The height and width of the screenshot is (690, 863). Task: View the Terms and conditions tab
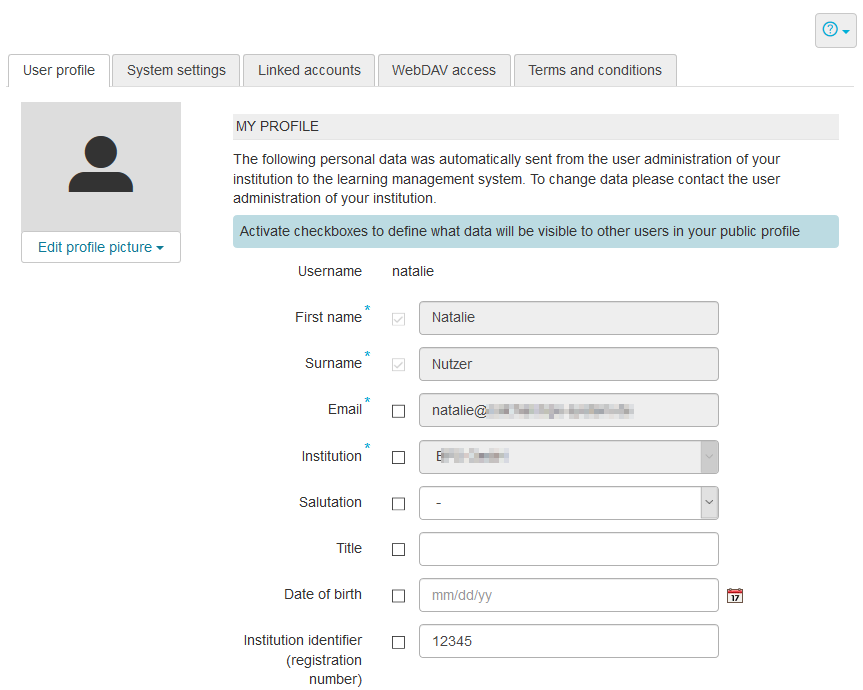(x=595, y=70)
